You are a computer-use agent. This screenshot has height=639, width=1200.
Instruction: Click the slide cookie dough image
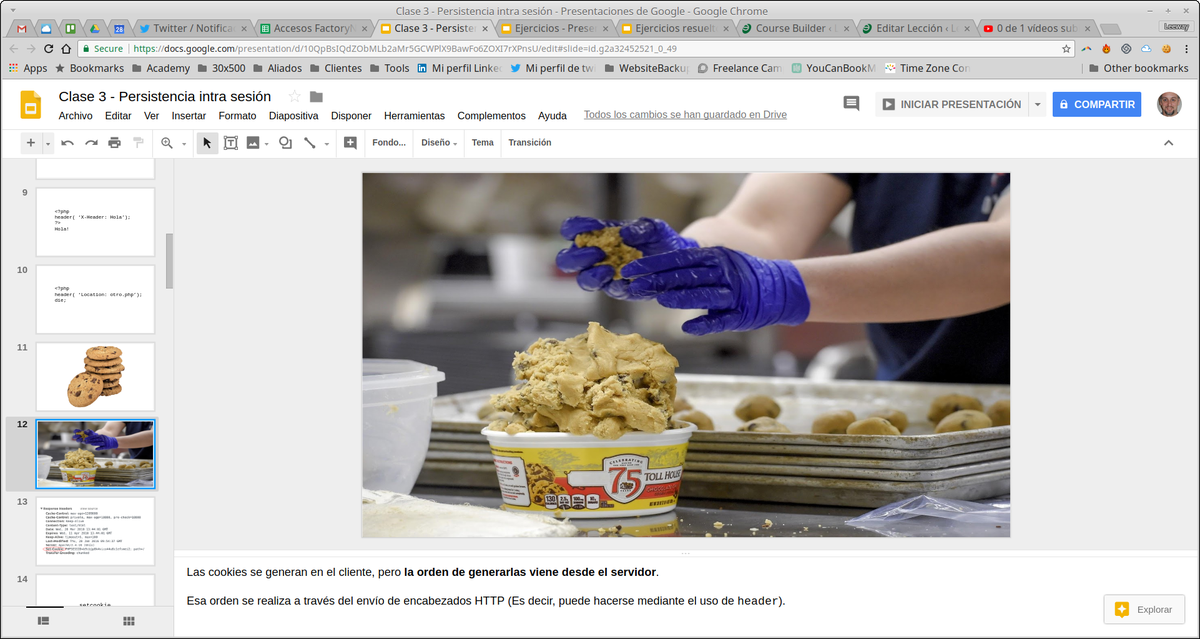point(686,355)
